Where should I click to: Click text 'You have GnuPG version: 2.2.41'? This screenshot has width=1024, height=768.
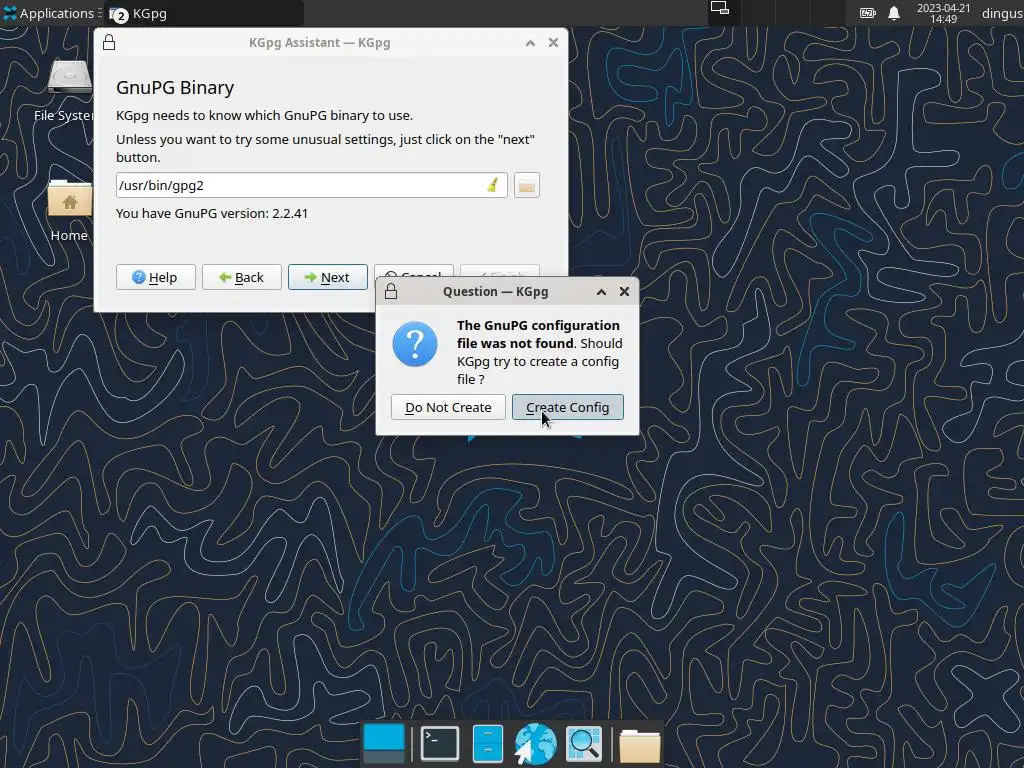(x=212, y=214)
